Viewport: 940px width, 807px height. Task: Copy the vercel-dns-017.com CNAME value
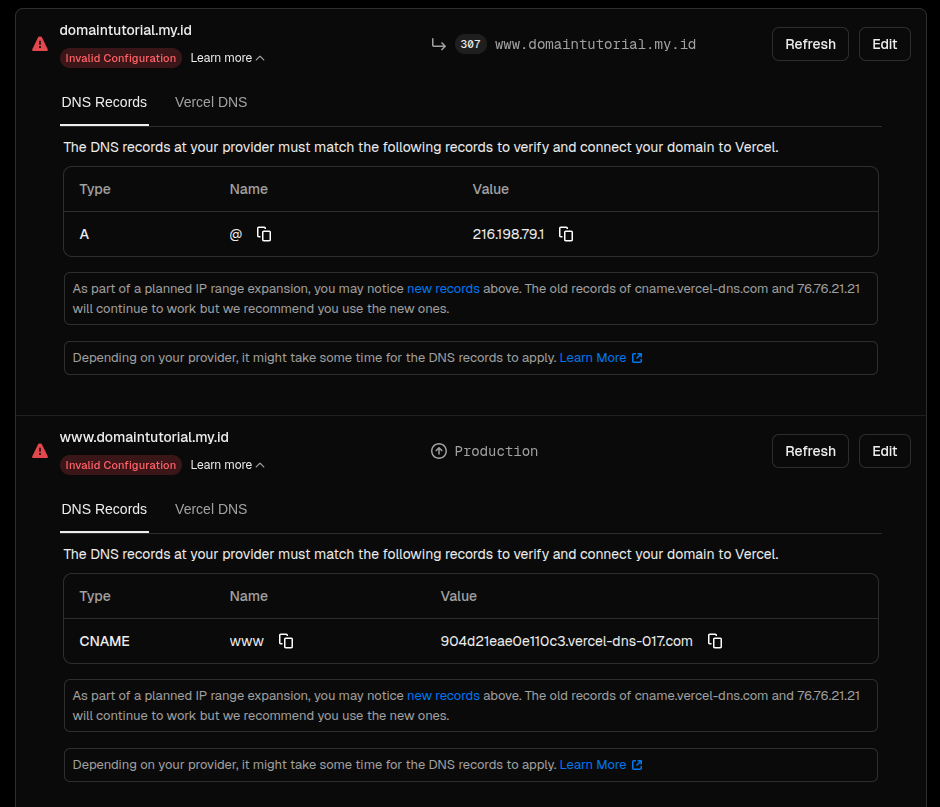tap(715, 641)
